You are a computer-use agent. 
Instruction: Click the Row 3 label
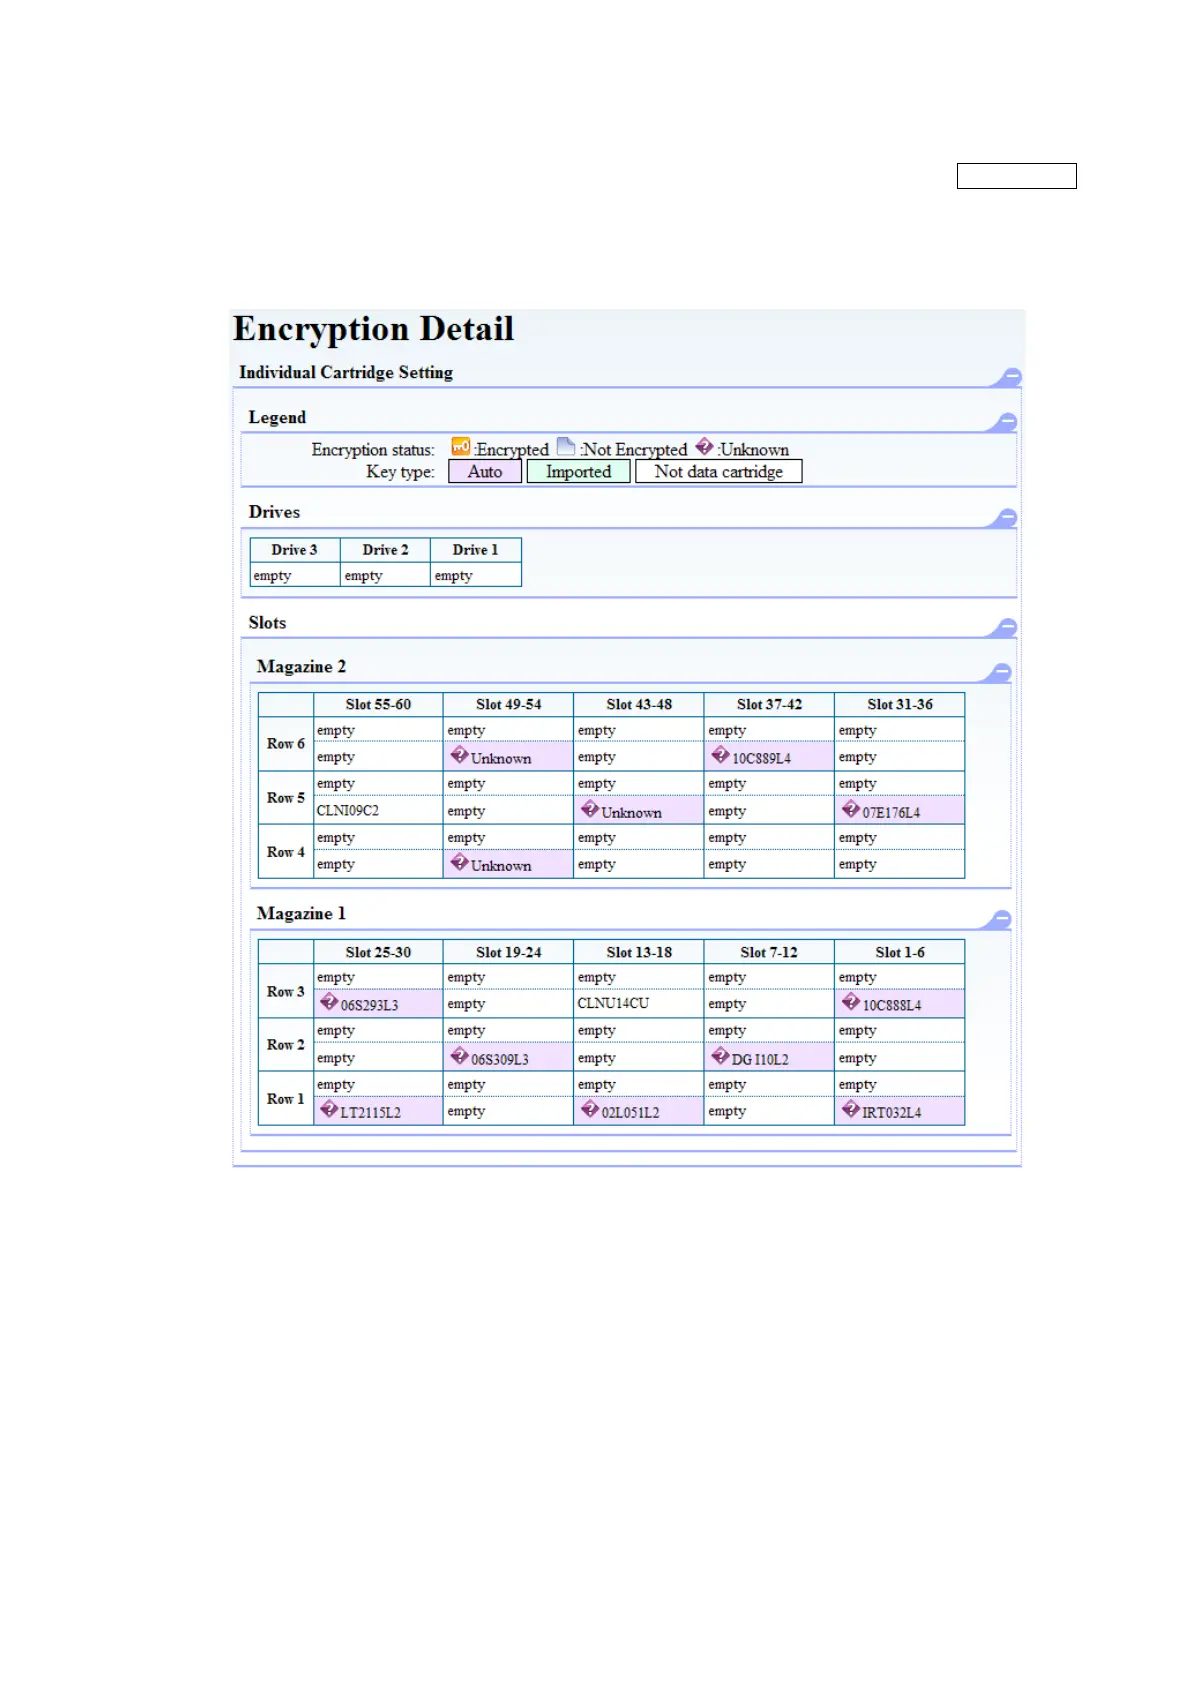point(286,991)
